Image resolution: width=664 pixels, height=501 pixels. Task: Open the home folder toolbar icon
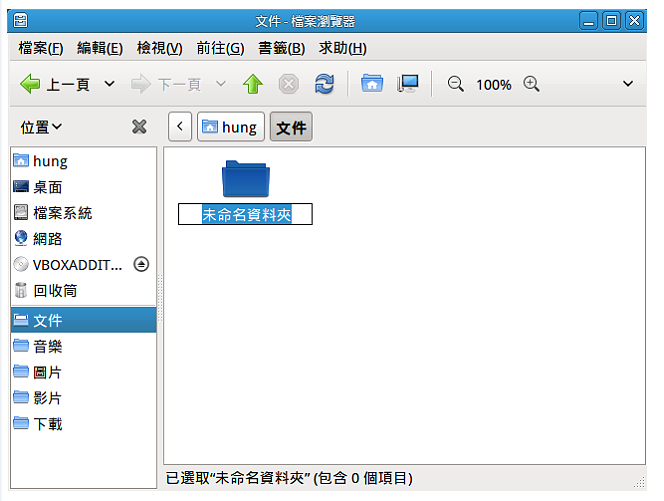pyautogui.click(x=372, y=83)
